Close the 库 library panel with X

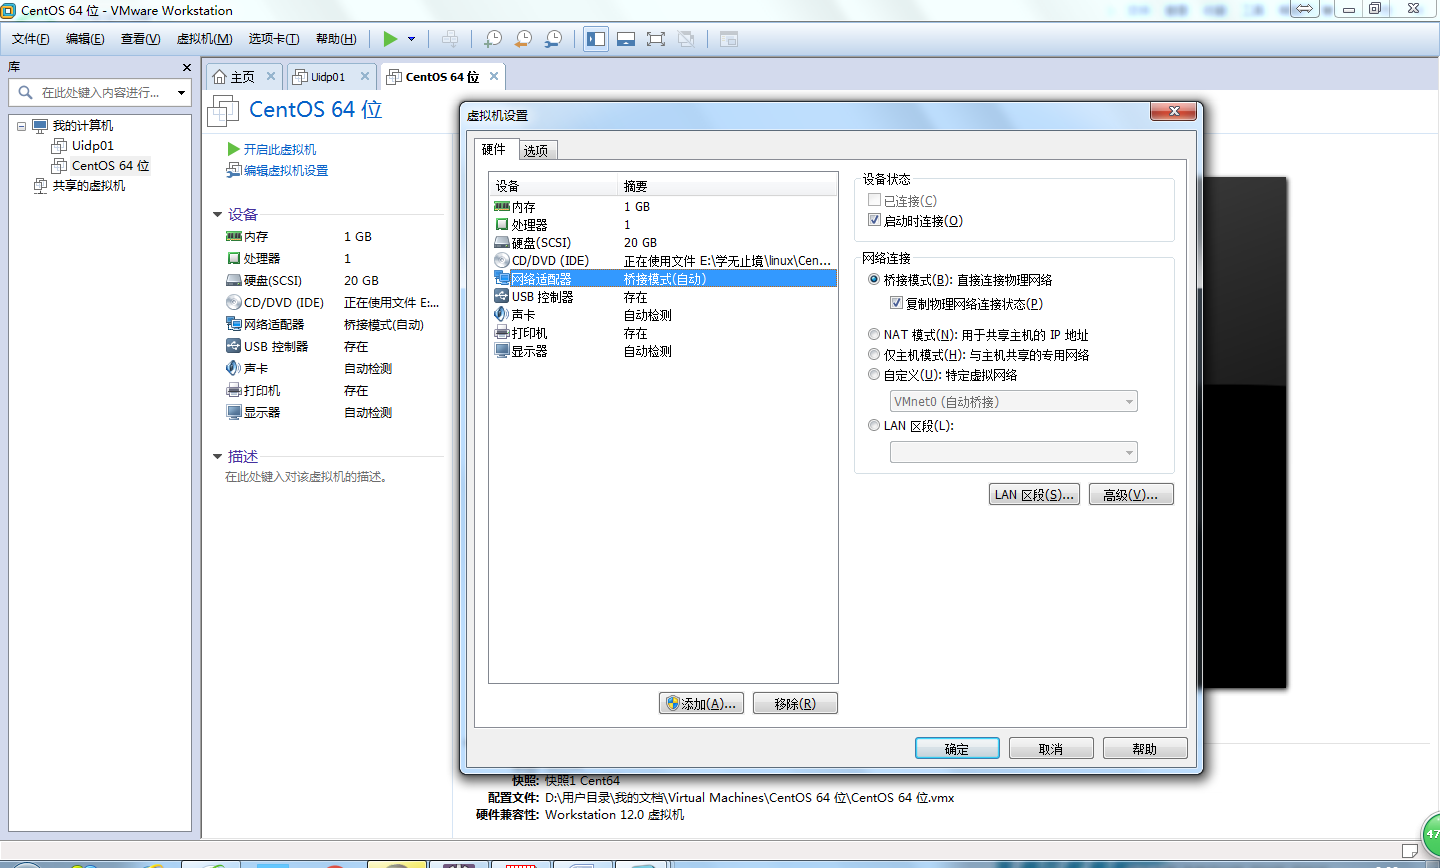(x=186, y=67)
